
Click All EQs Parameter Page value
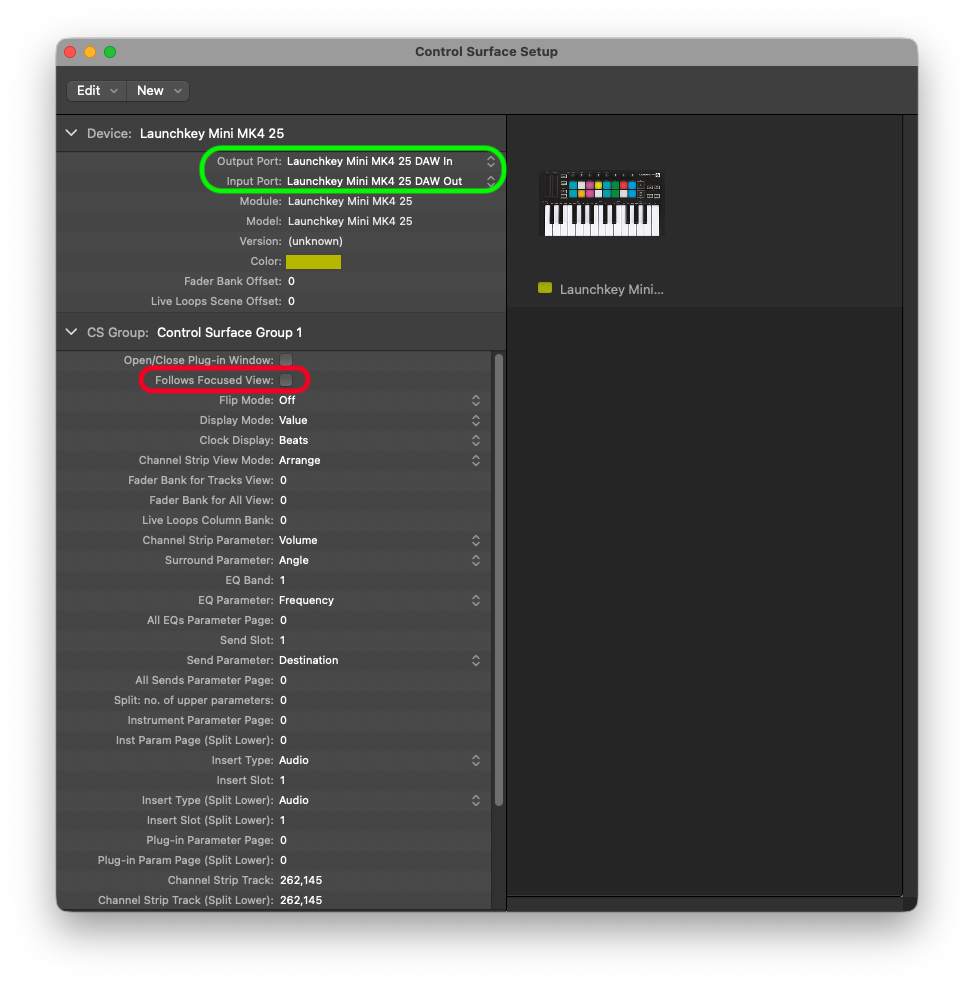click(x=283, y=621)
